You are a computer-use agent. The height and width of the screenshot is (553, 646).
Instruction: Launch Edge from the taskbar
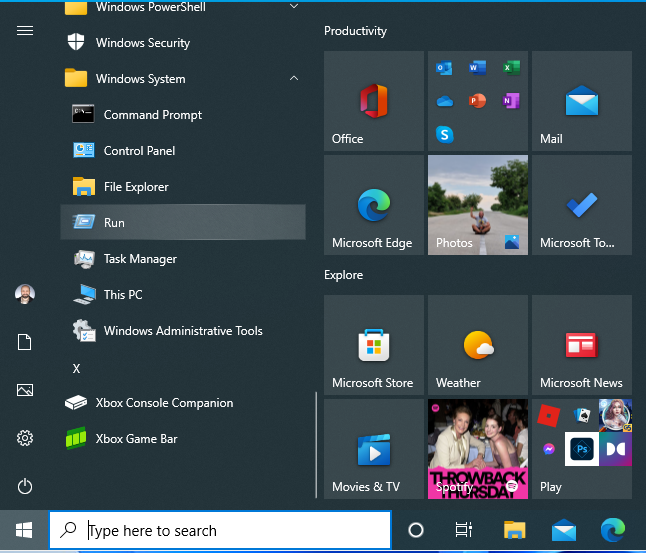coord(613,530)
